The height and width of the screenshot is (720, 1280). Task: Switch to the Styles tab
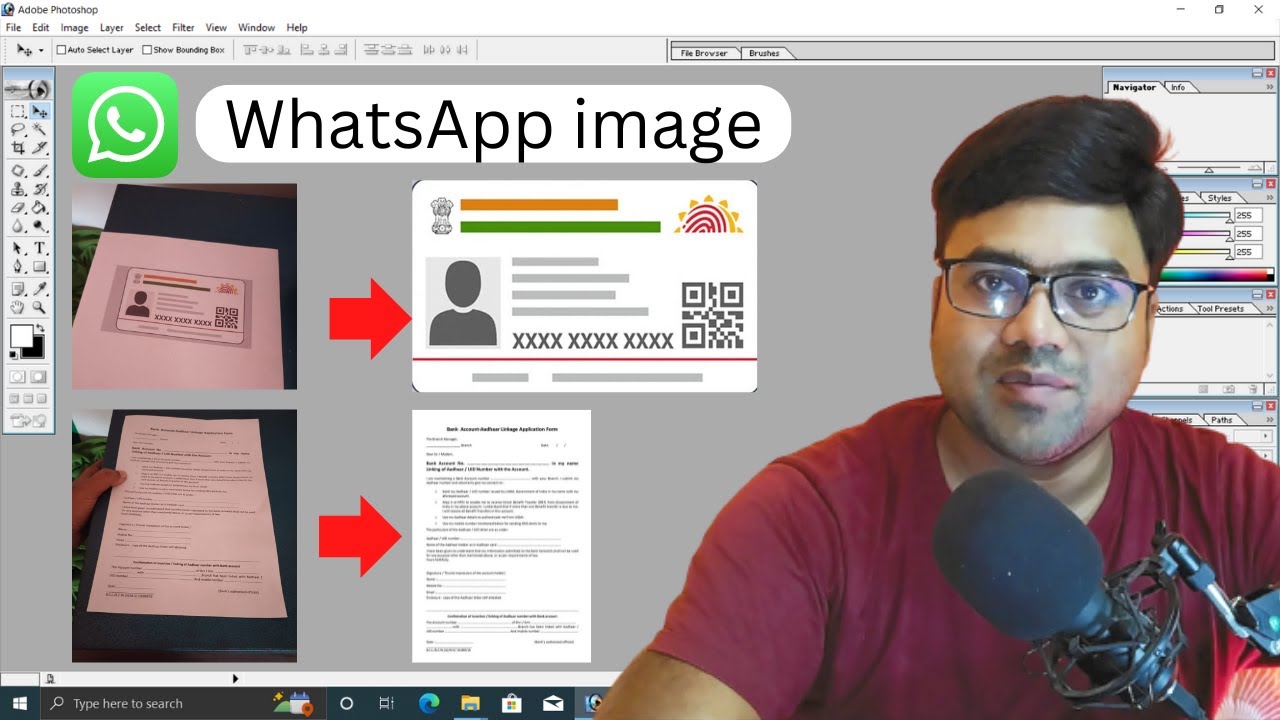pos(1219,198)
